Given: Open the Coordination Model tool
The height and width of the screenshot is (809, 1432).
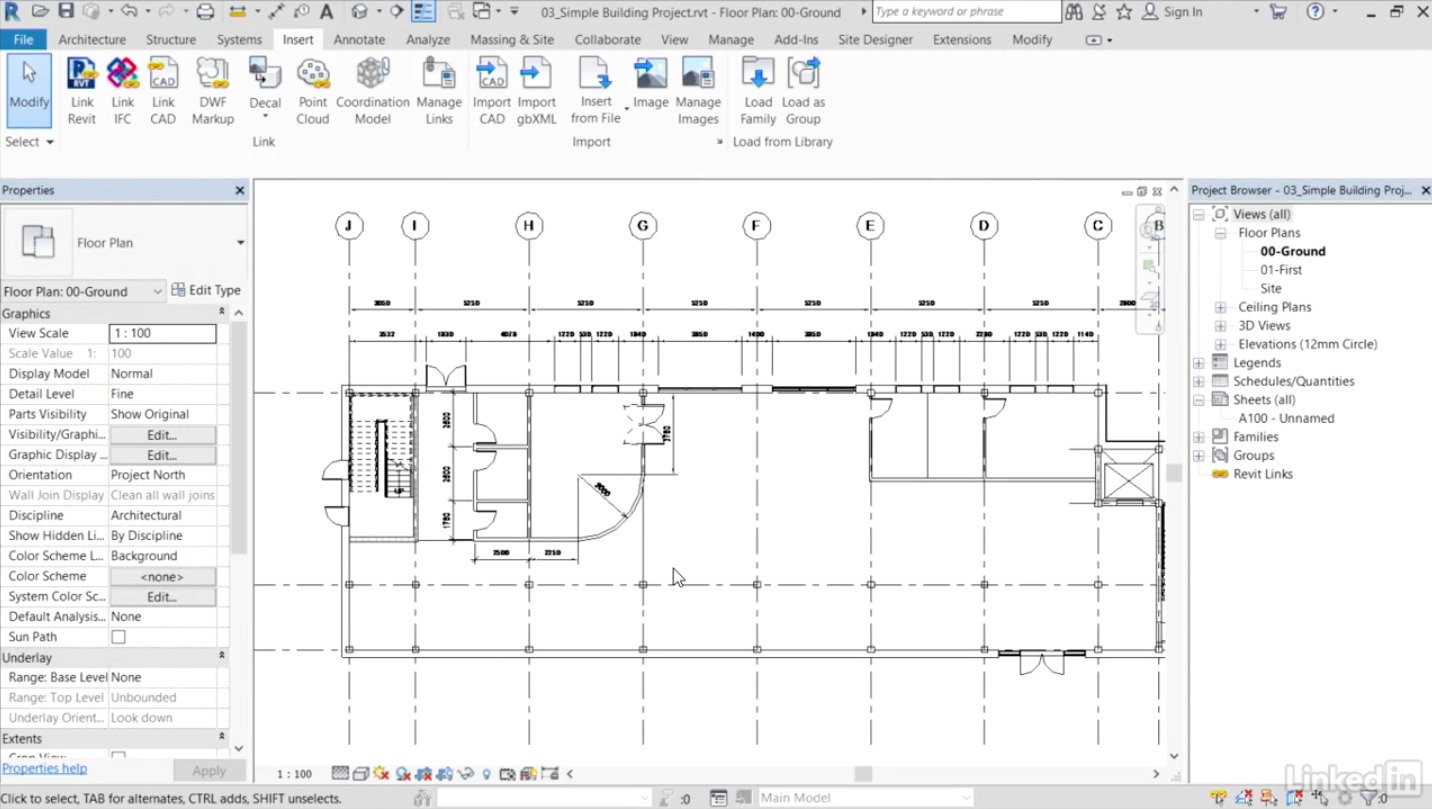Looking at the screenshot, I should click(372, 90).
